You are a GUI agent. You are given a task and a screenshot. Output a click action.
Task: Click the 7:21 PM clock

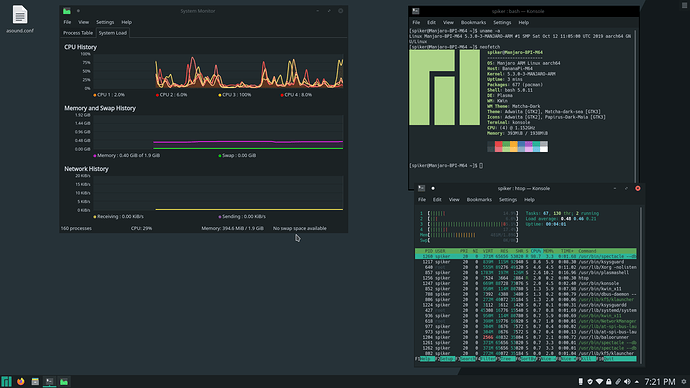660,381
